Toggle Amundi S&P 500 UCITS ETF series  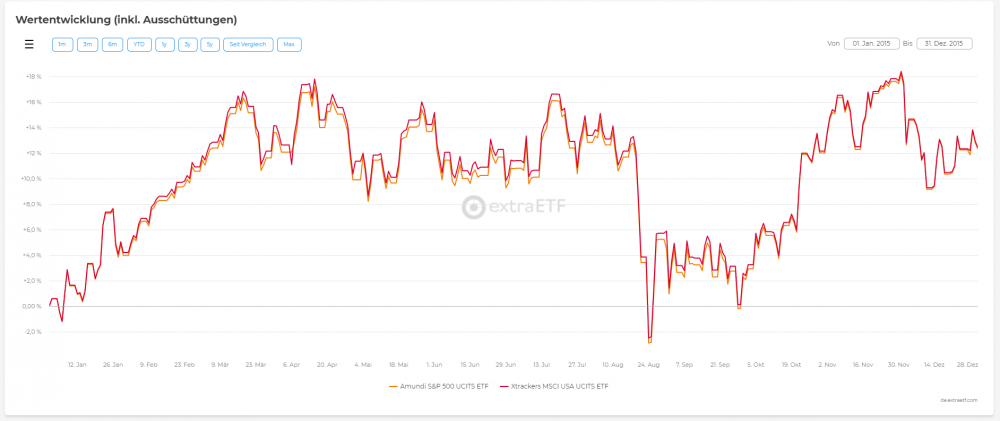pos(438,385)
